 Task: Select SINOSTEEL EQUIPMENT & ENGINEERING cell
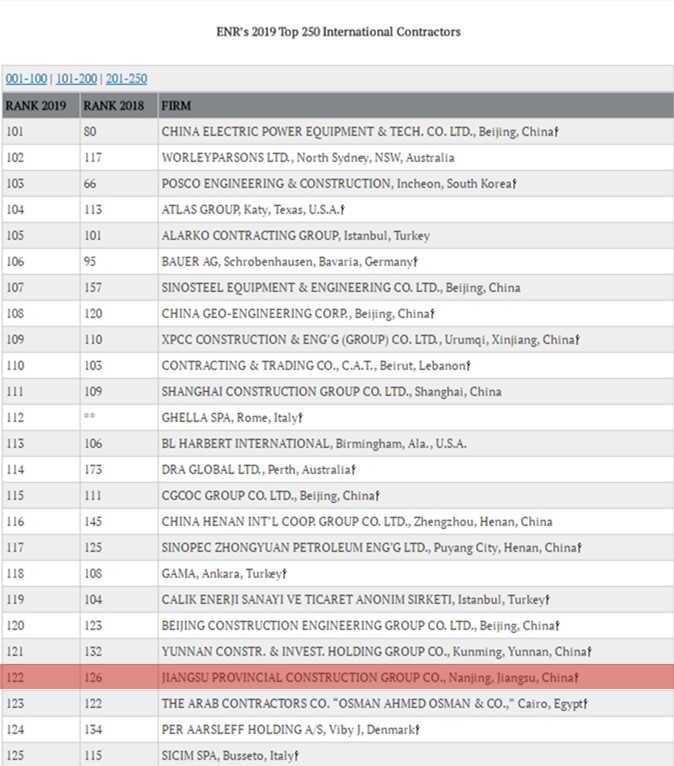(416, 287)
